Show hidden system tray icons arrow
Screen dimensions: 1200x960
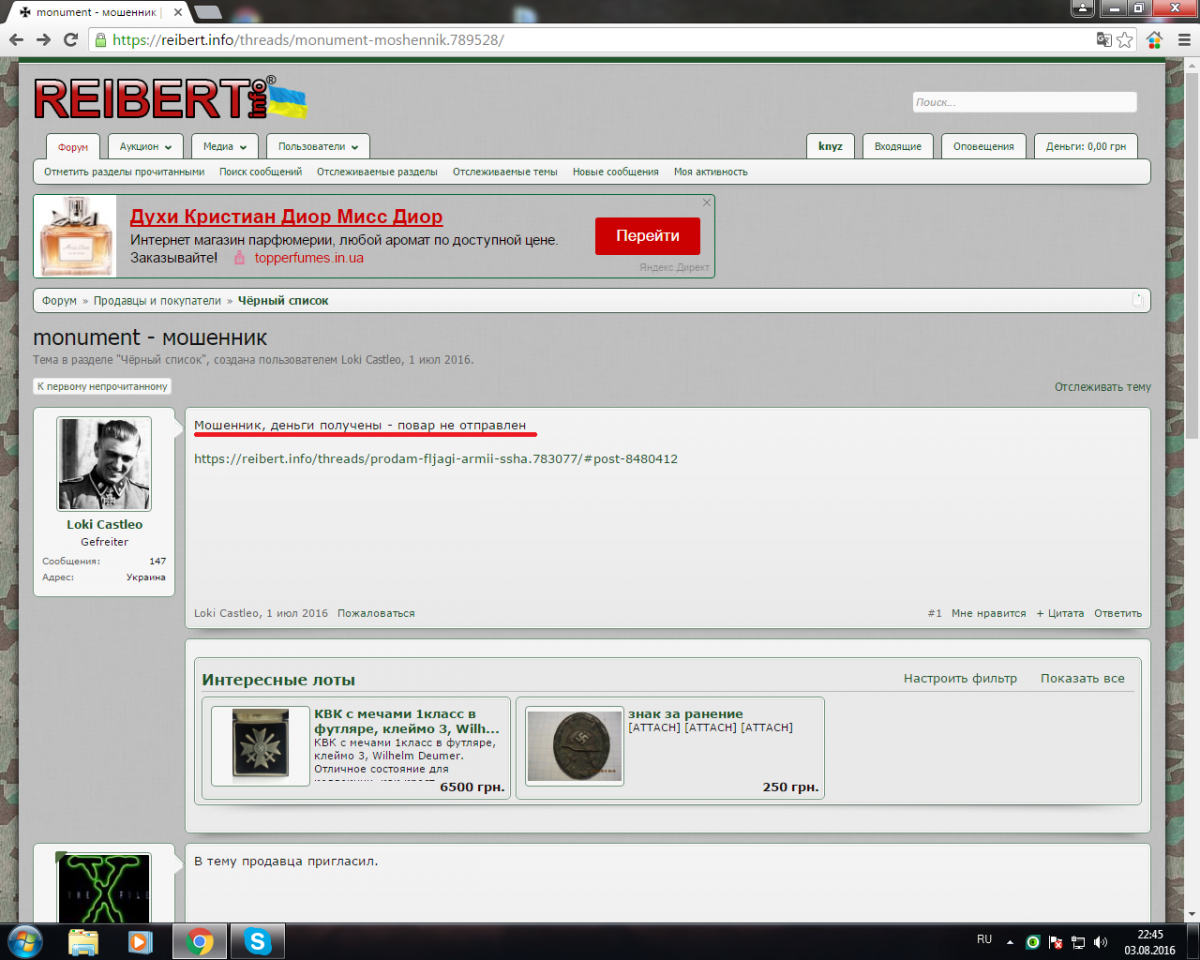1011,942
